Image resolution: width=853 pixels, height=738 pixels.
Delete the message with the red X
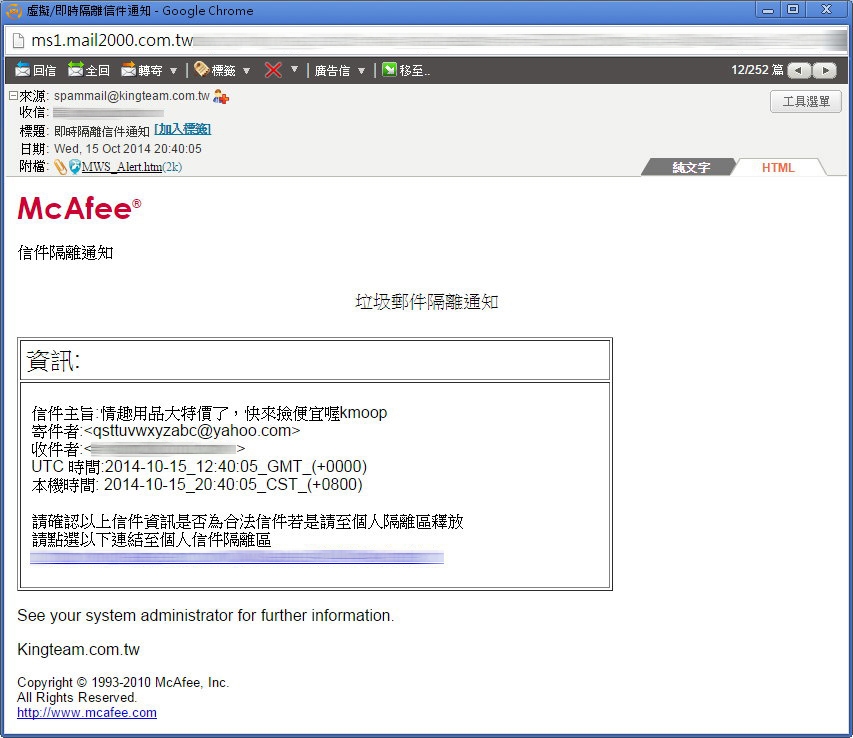coord(273,70)
